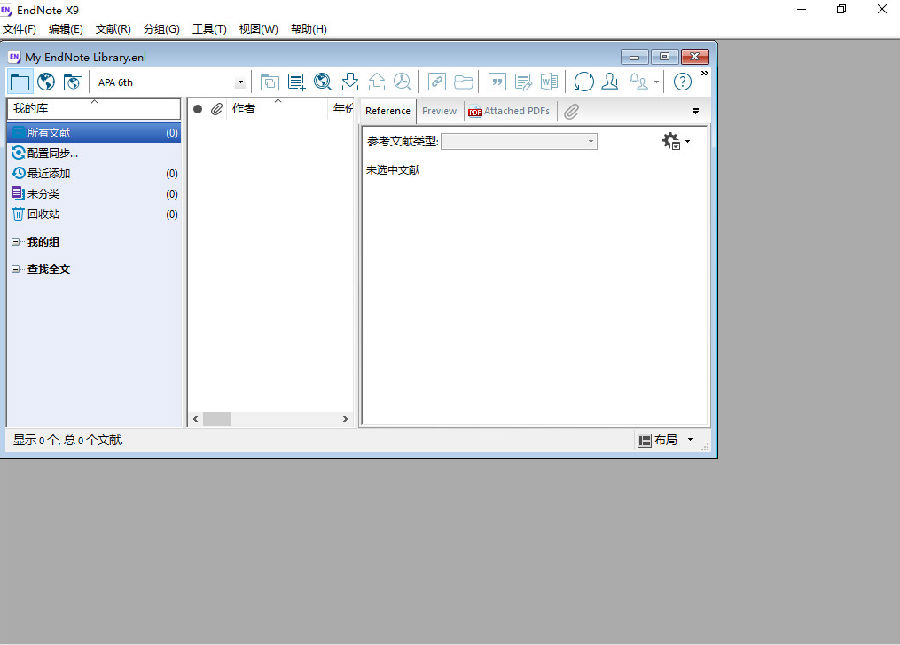Sort by attachment paperclip column
Viewport: 900px width, 645px height.
(216, 109)
